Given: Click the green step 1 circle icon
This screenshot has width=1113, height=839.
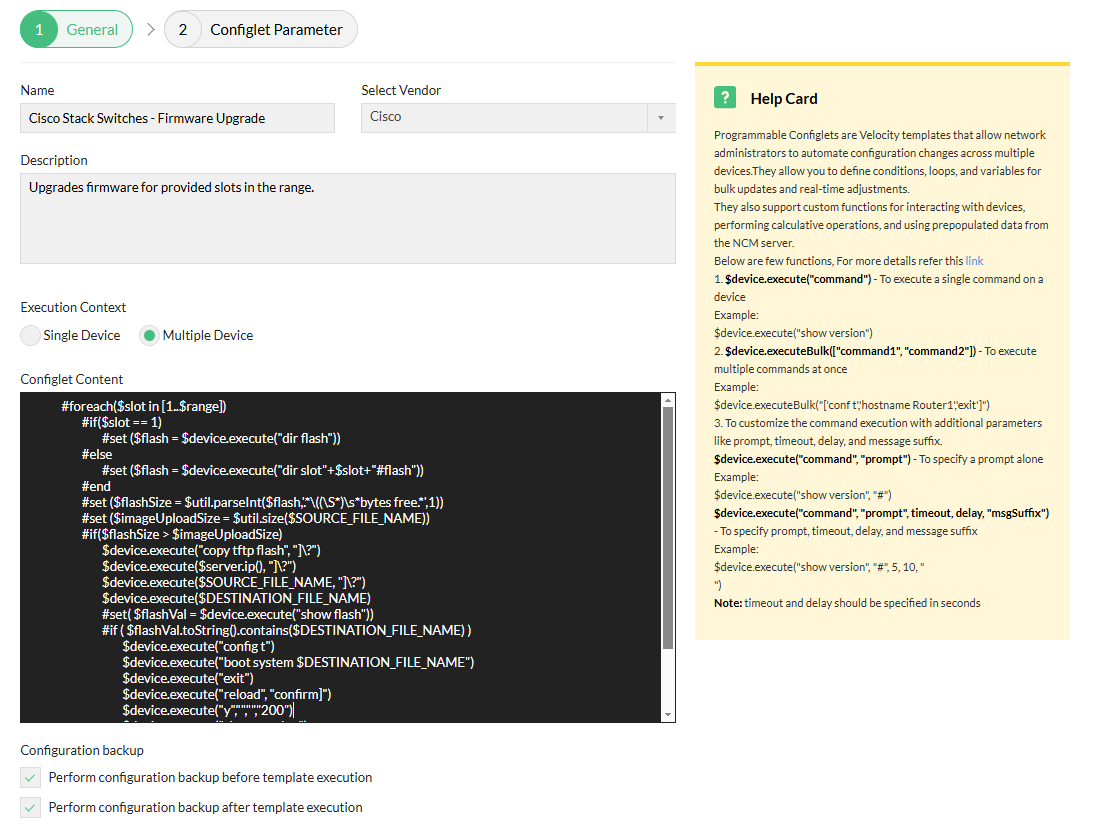Looking at the screenshot, I should point(41,29).
